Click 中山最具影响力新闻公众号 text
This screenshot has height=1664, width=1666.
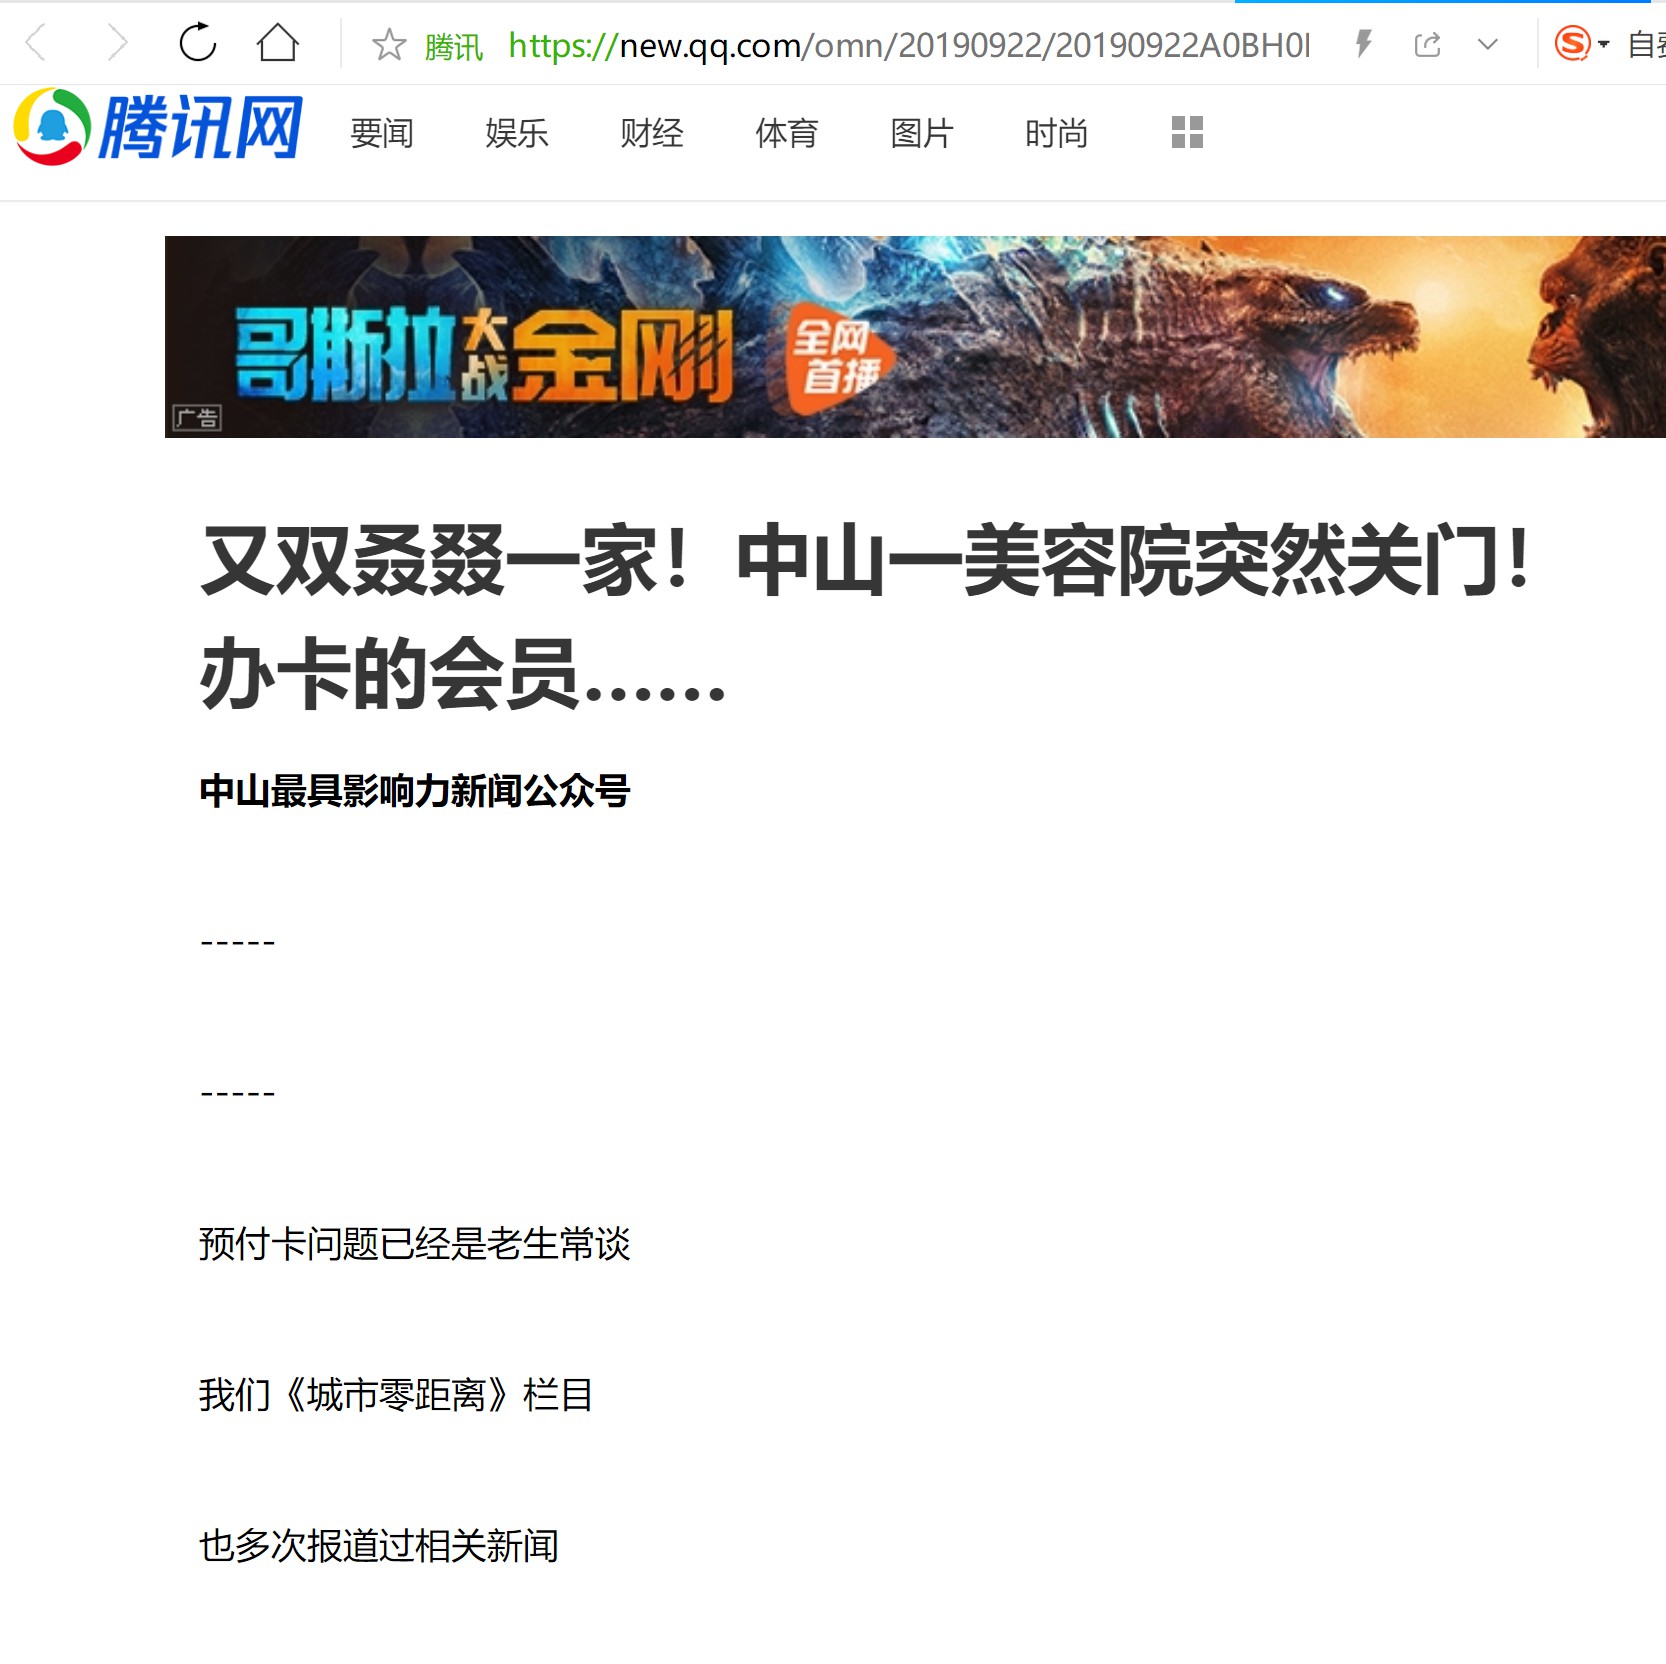pyautogui.click(x=415, y=791)
